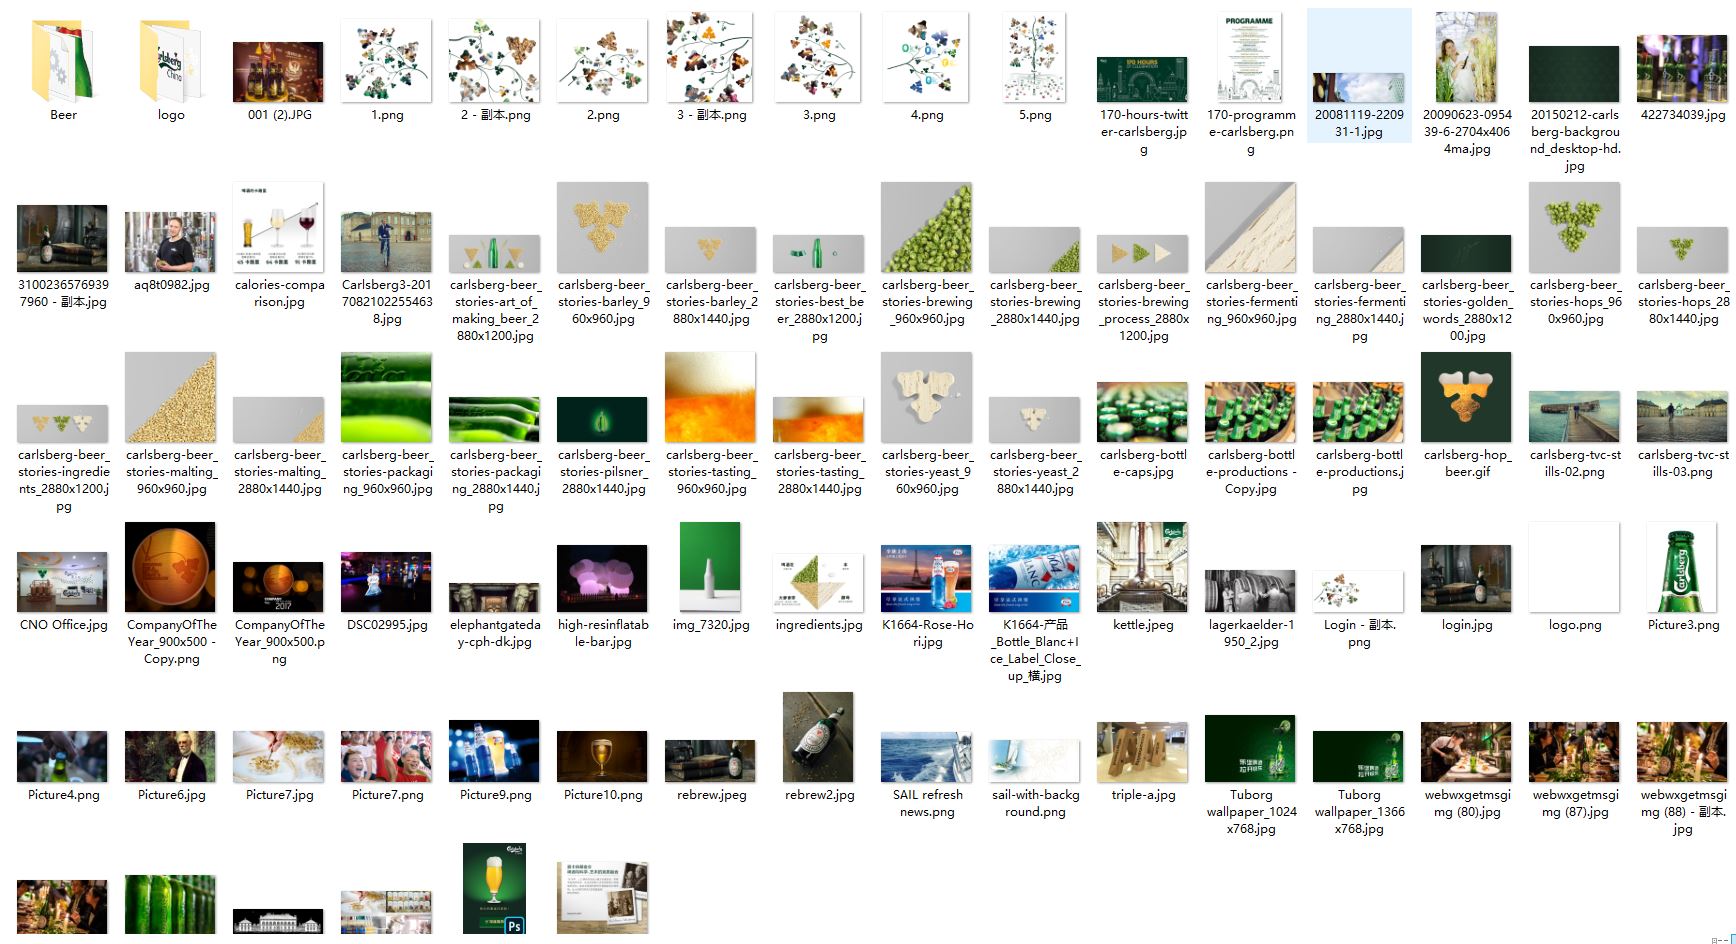The width and height of the screenshot is (1736, 944).
Task: Select the 5.png thumbnail
Action: pyautogui.click(x=1035, y=57)
